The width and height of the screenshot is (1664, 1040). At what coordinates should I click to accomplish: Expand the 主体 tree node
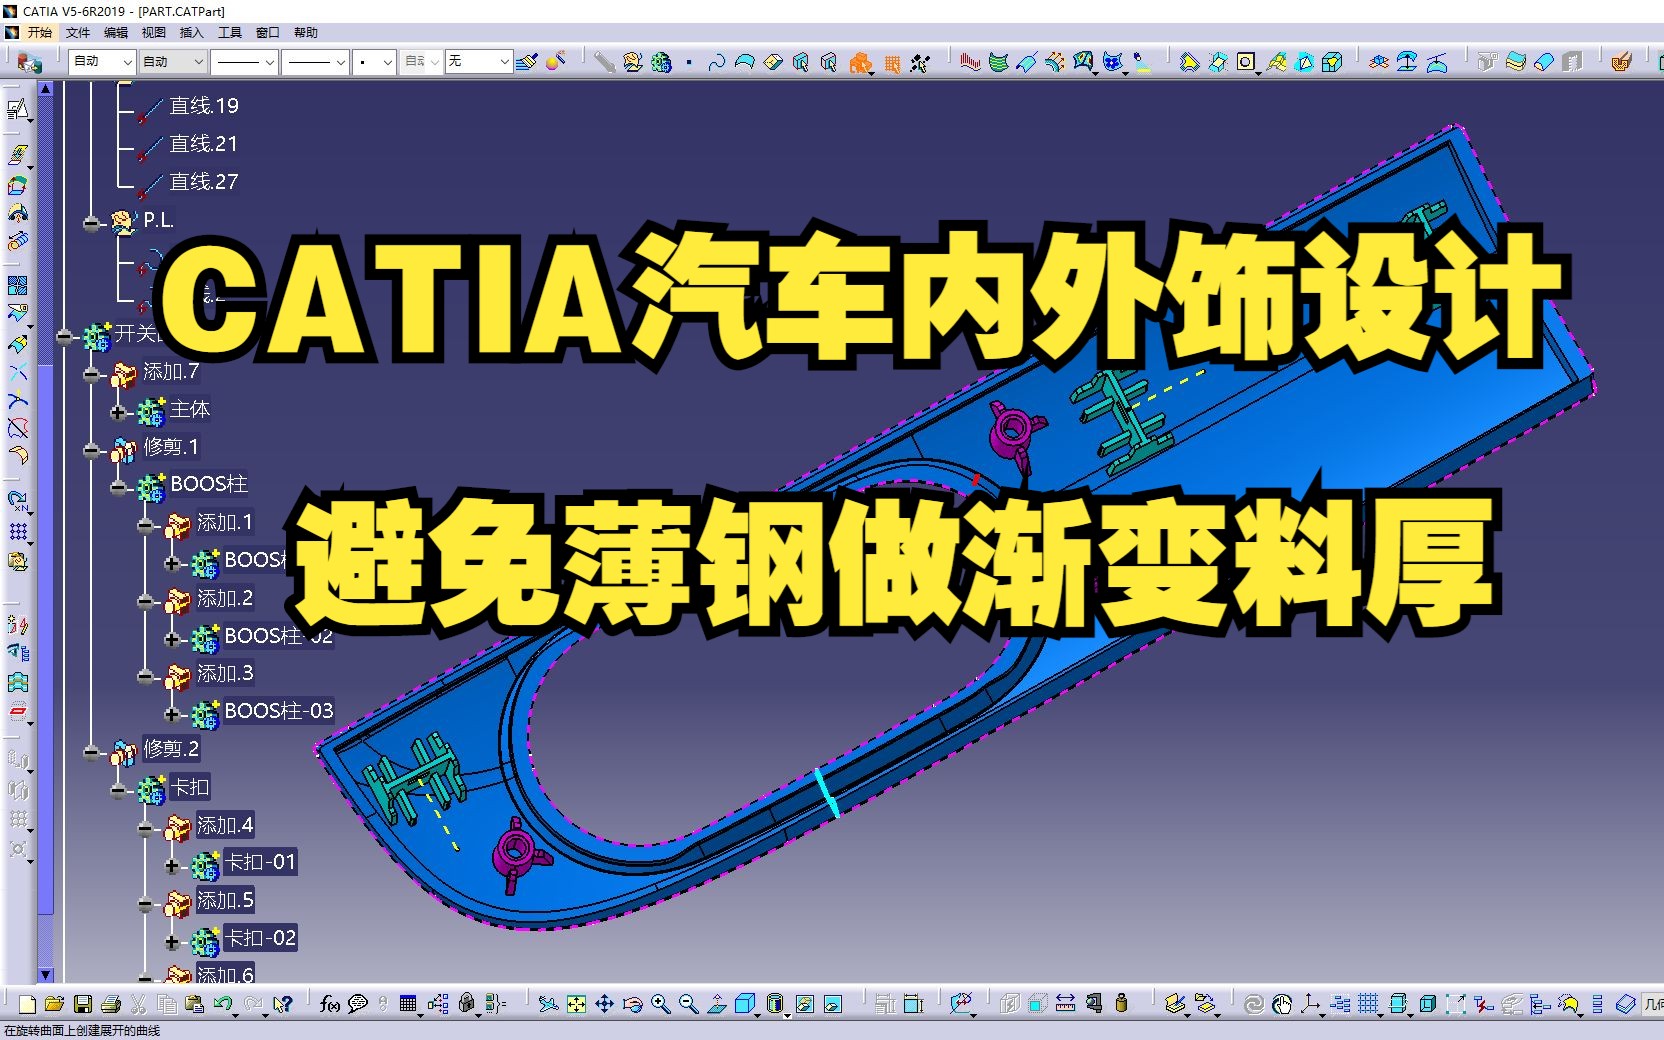pos(118,412)
